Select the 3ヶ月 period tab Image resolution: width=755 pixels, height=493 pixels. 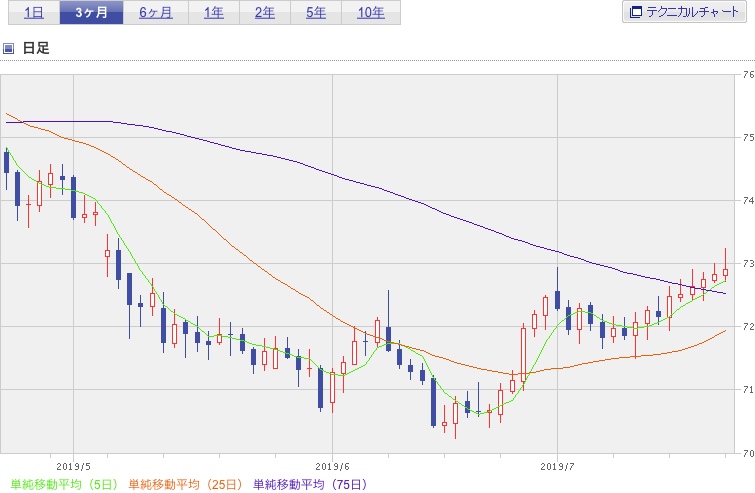[x=91, y=13]
